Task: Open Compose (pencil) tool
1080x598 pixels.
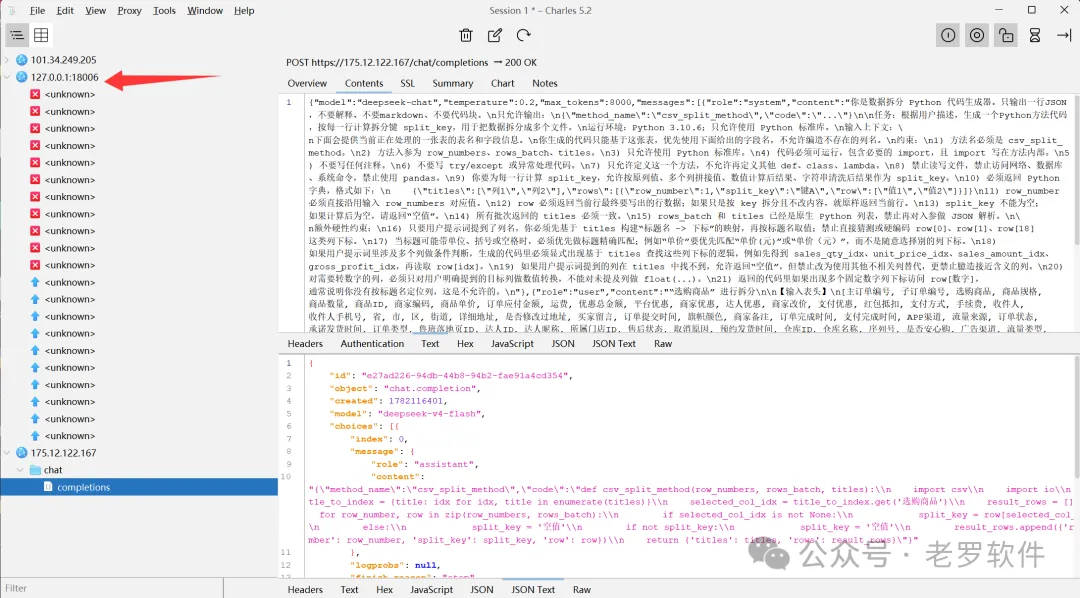Action: coord(495,35)
